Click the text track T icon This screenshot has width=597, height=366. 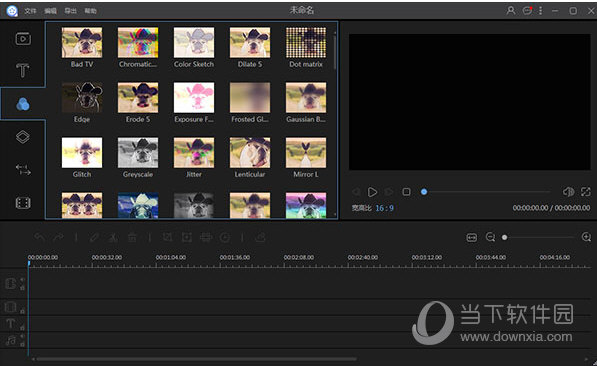tap(10, 324)
